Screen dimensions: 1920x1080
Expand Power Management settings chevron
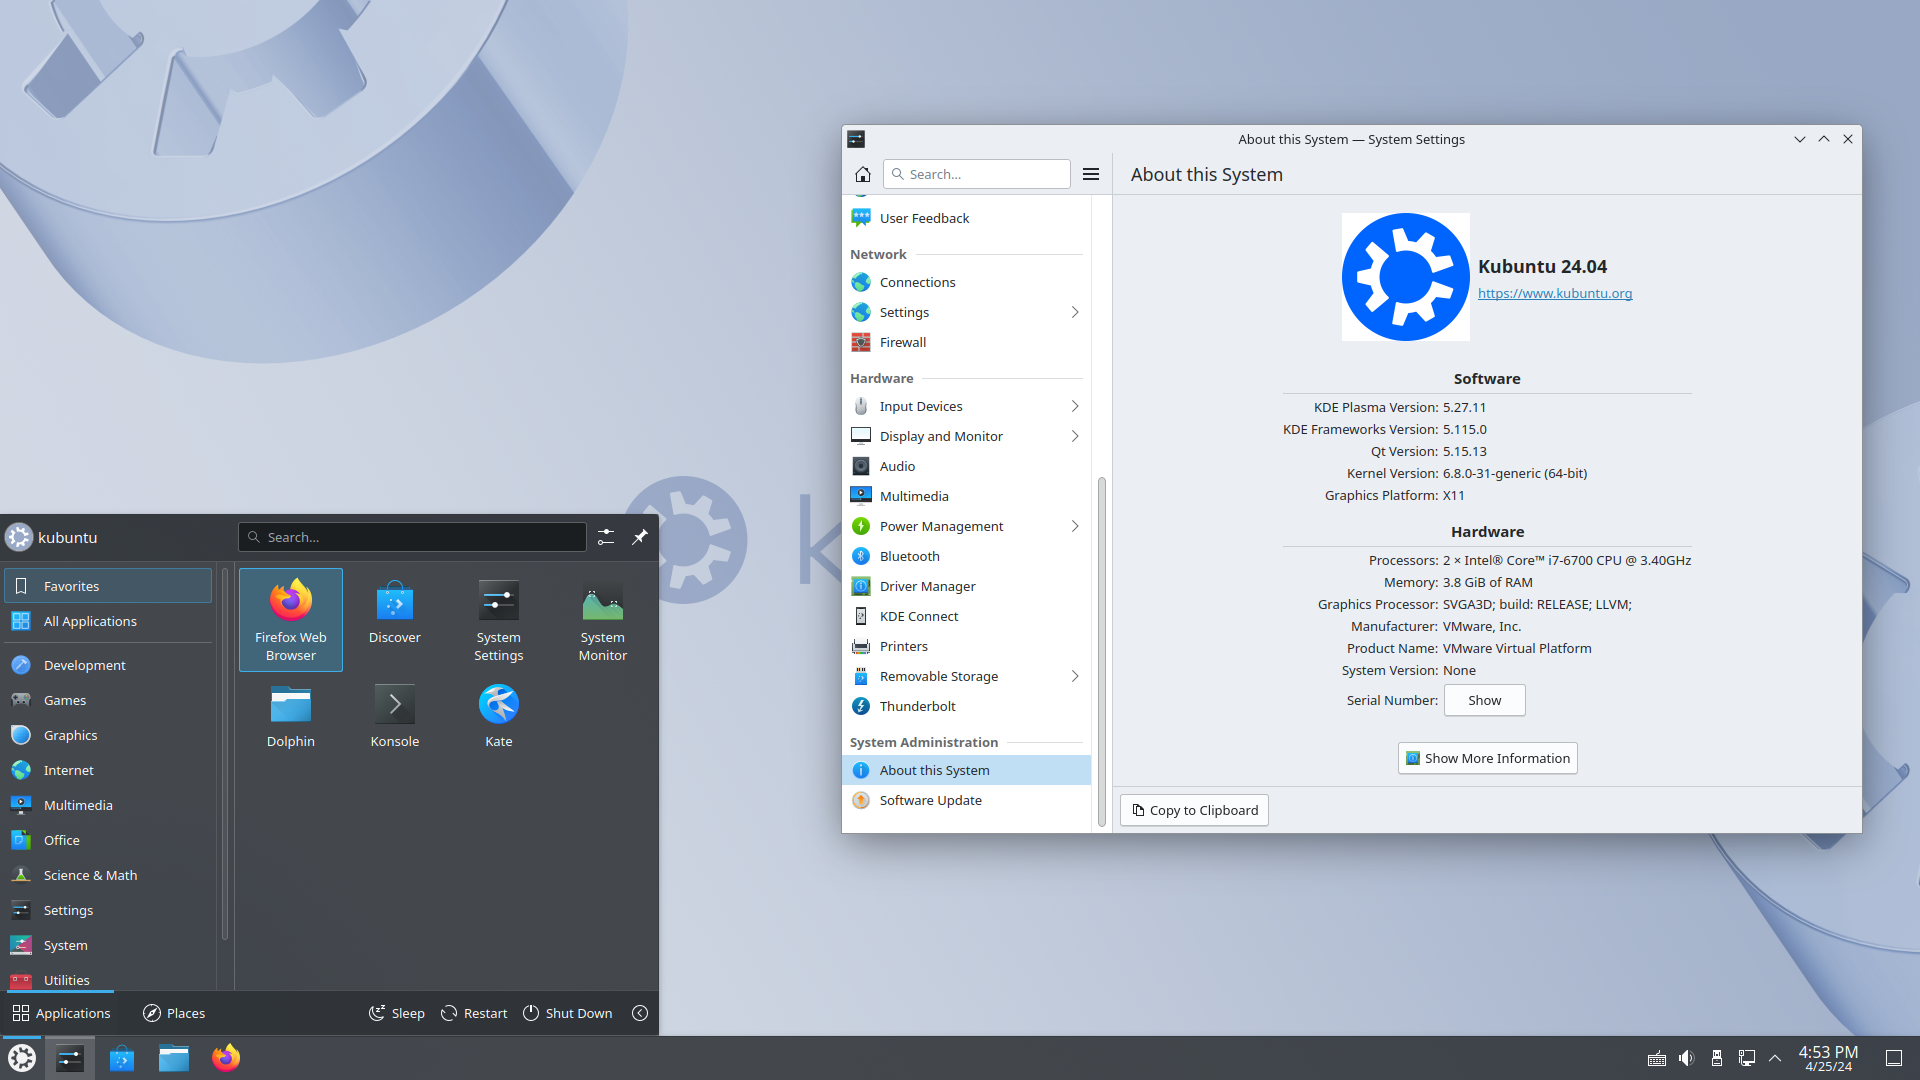pos(1075,526)
